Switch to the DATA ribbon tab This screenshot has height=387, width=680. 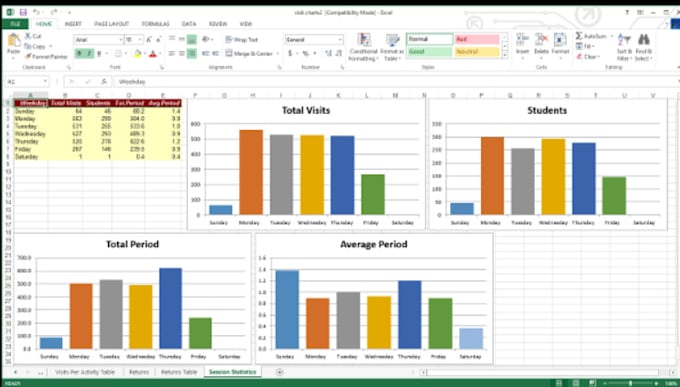[189, 24]
